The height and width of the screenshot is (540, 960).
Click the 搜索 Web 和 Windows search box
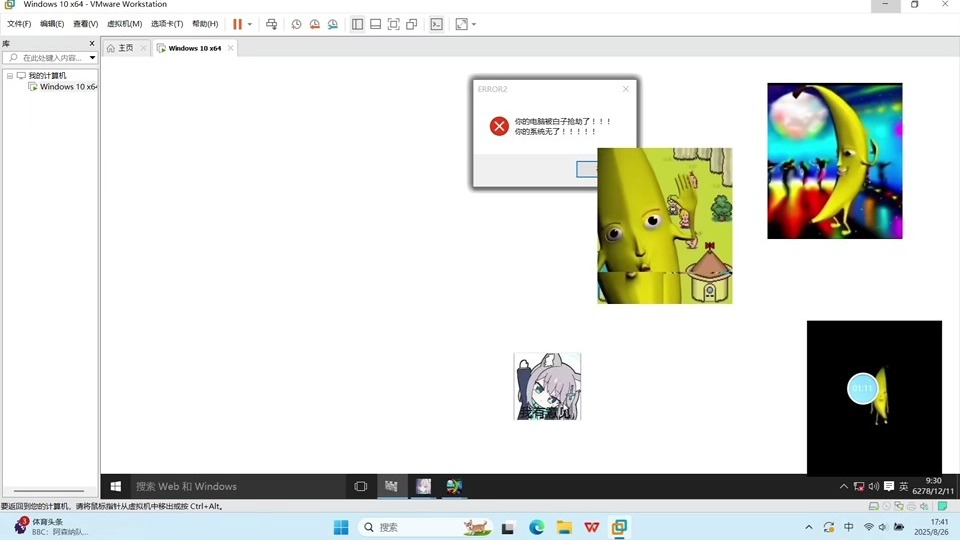[x=238, y=486]
